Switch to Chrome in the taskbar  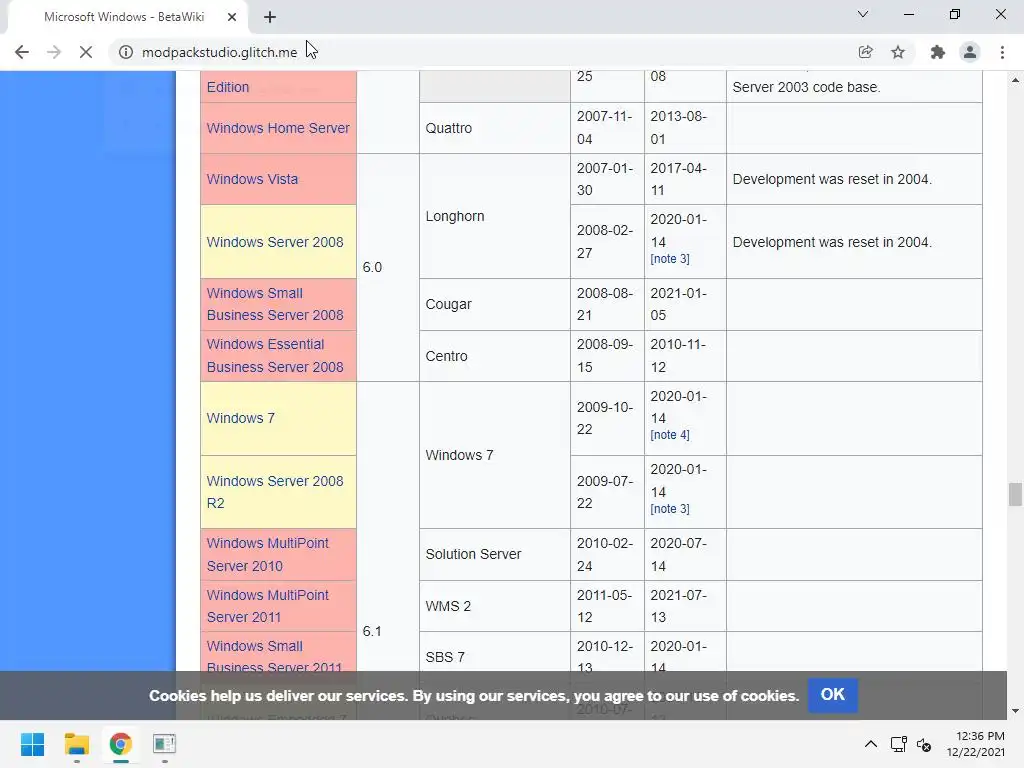(121, 744)
